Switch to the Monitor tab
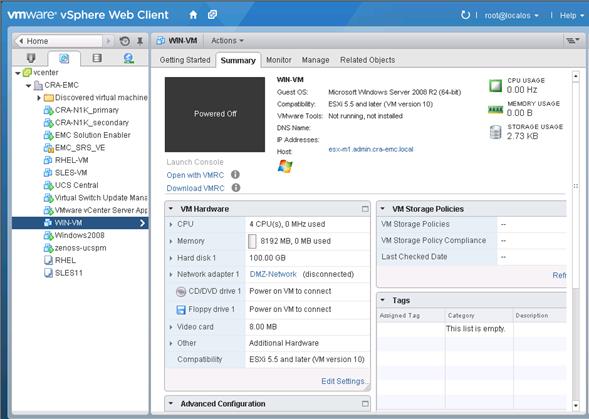This screenshot has height=419, width=589. 278,60
